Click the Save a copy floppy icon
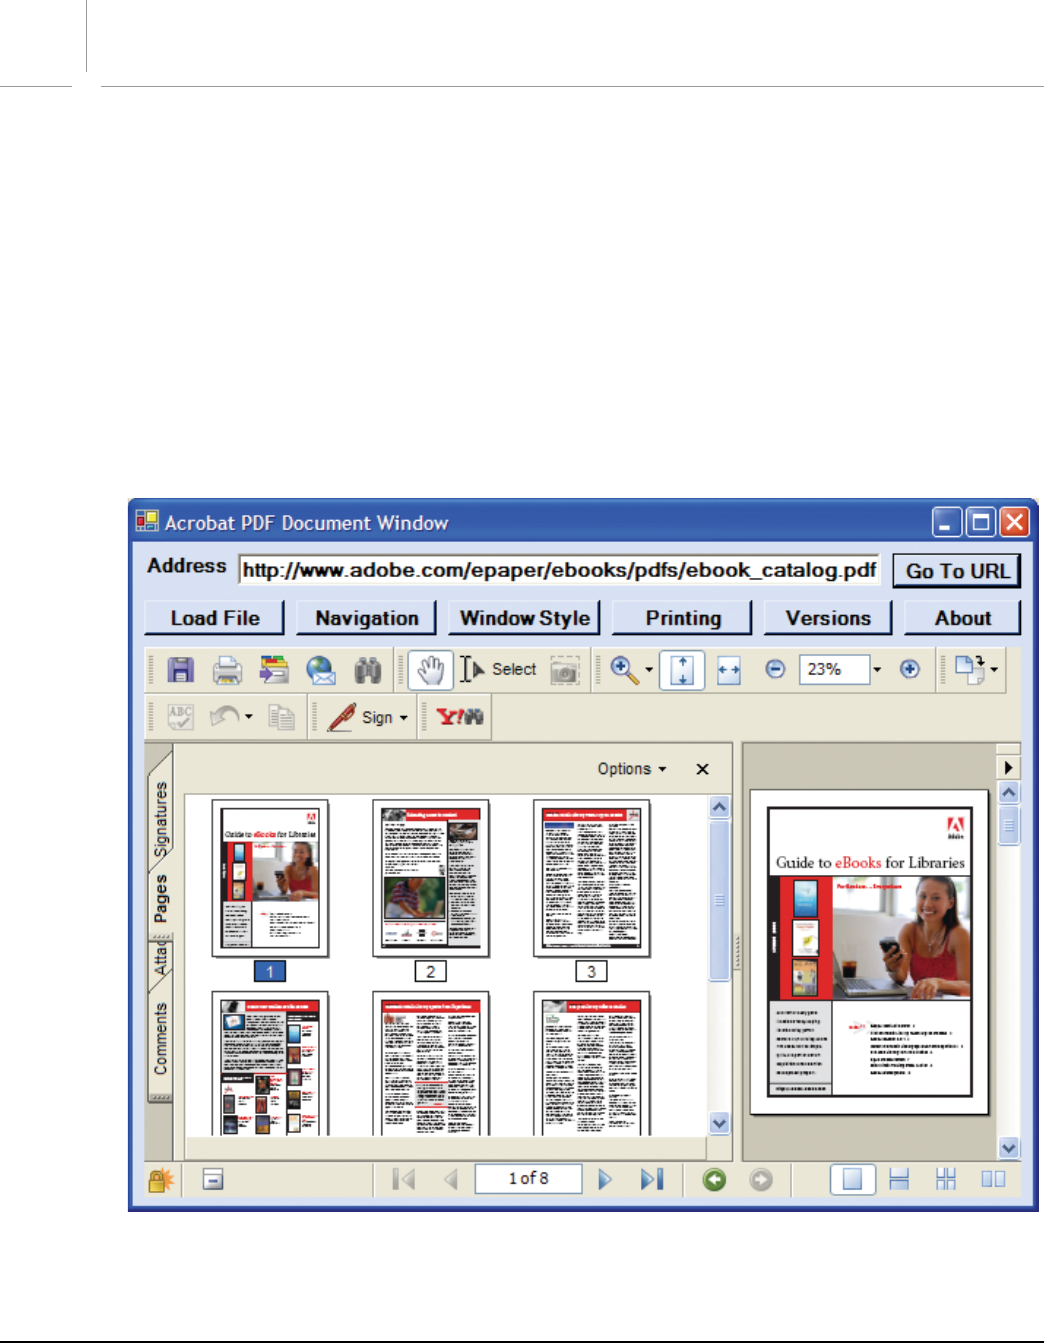This screenshot has width=1045, height=1343. click(x=181, y=669)
